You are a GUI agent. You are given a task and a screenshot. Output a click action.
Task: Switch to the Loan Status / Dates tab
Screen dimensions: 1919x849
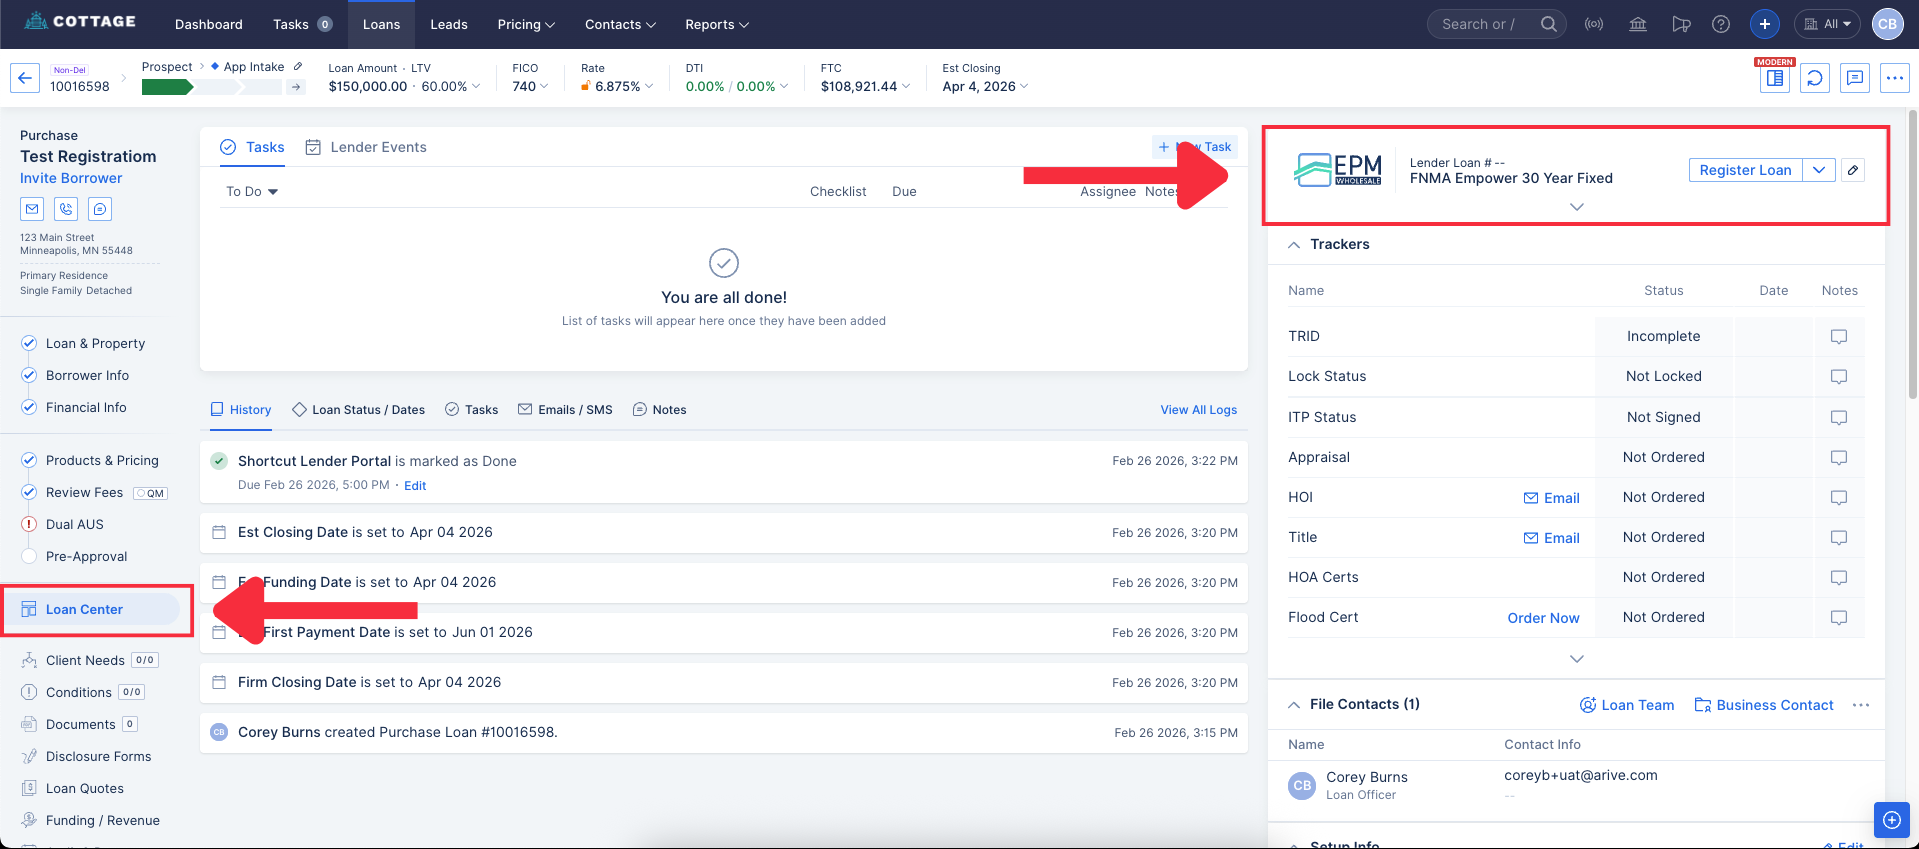point(359,410)
